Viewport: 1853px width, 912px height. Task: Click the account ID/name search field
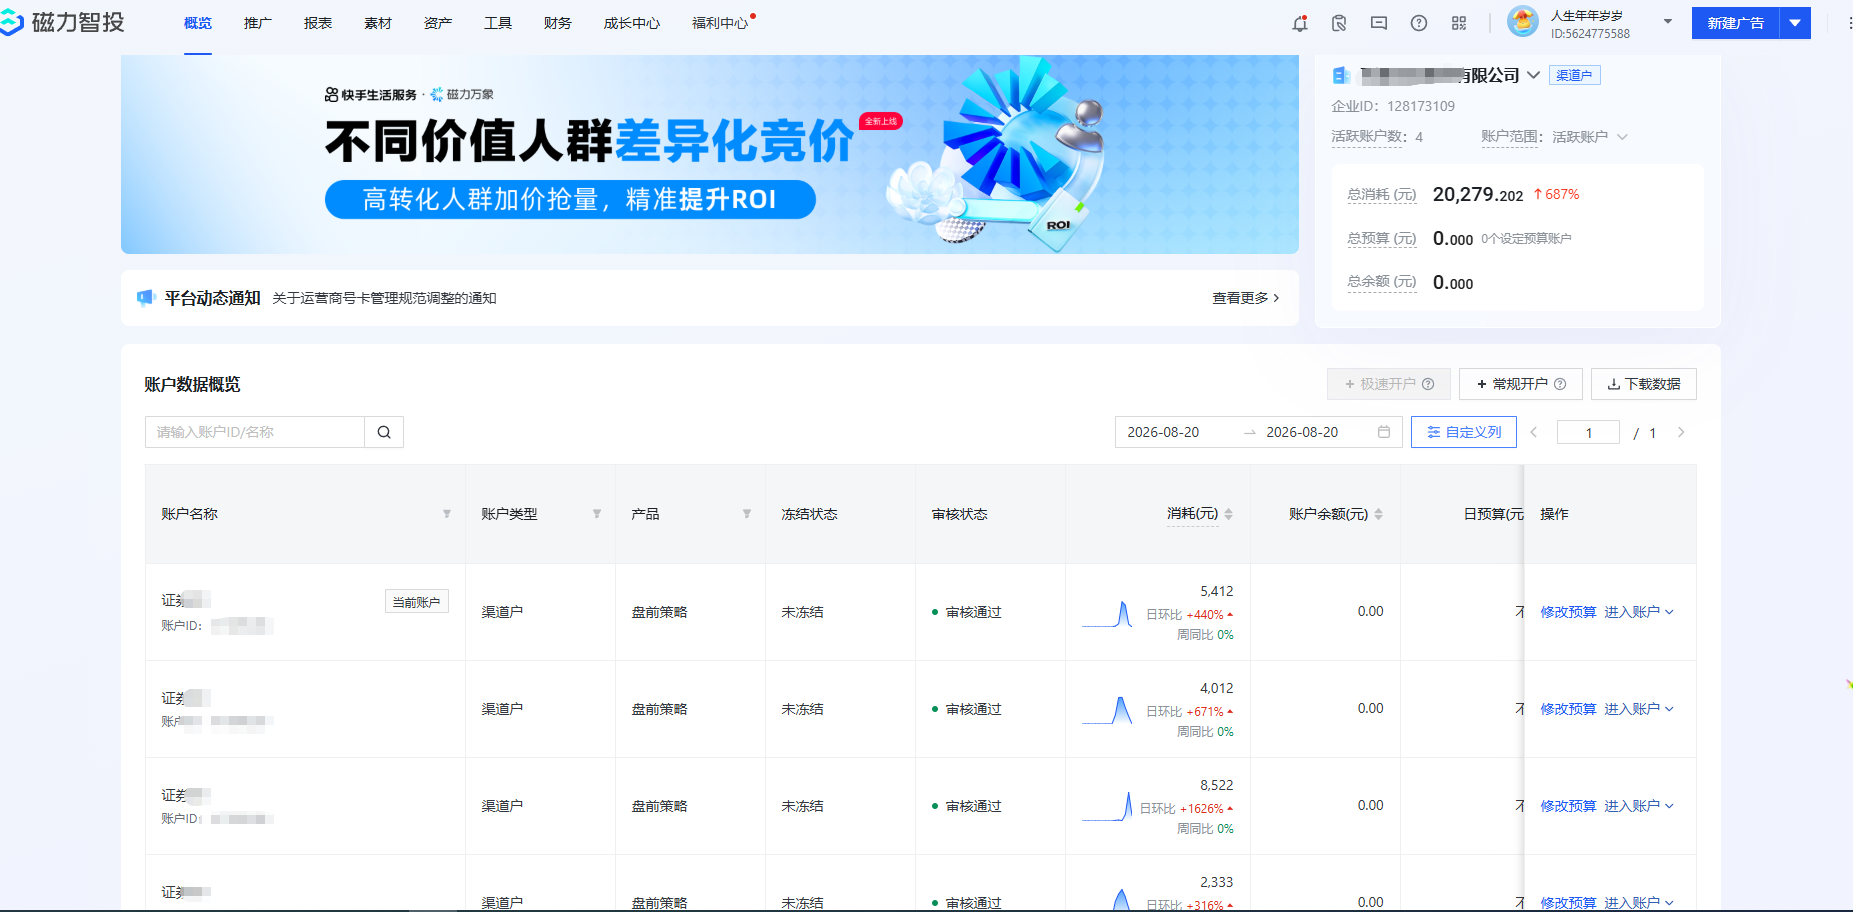tap(255, 432)
